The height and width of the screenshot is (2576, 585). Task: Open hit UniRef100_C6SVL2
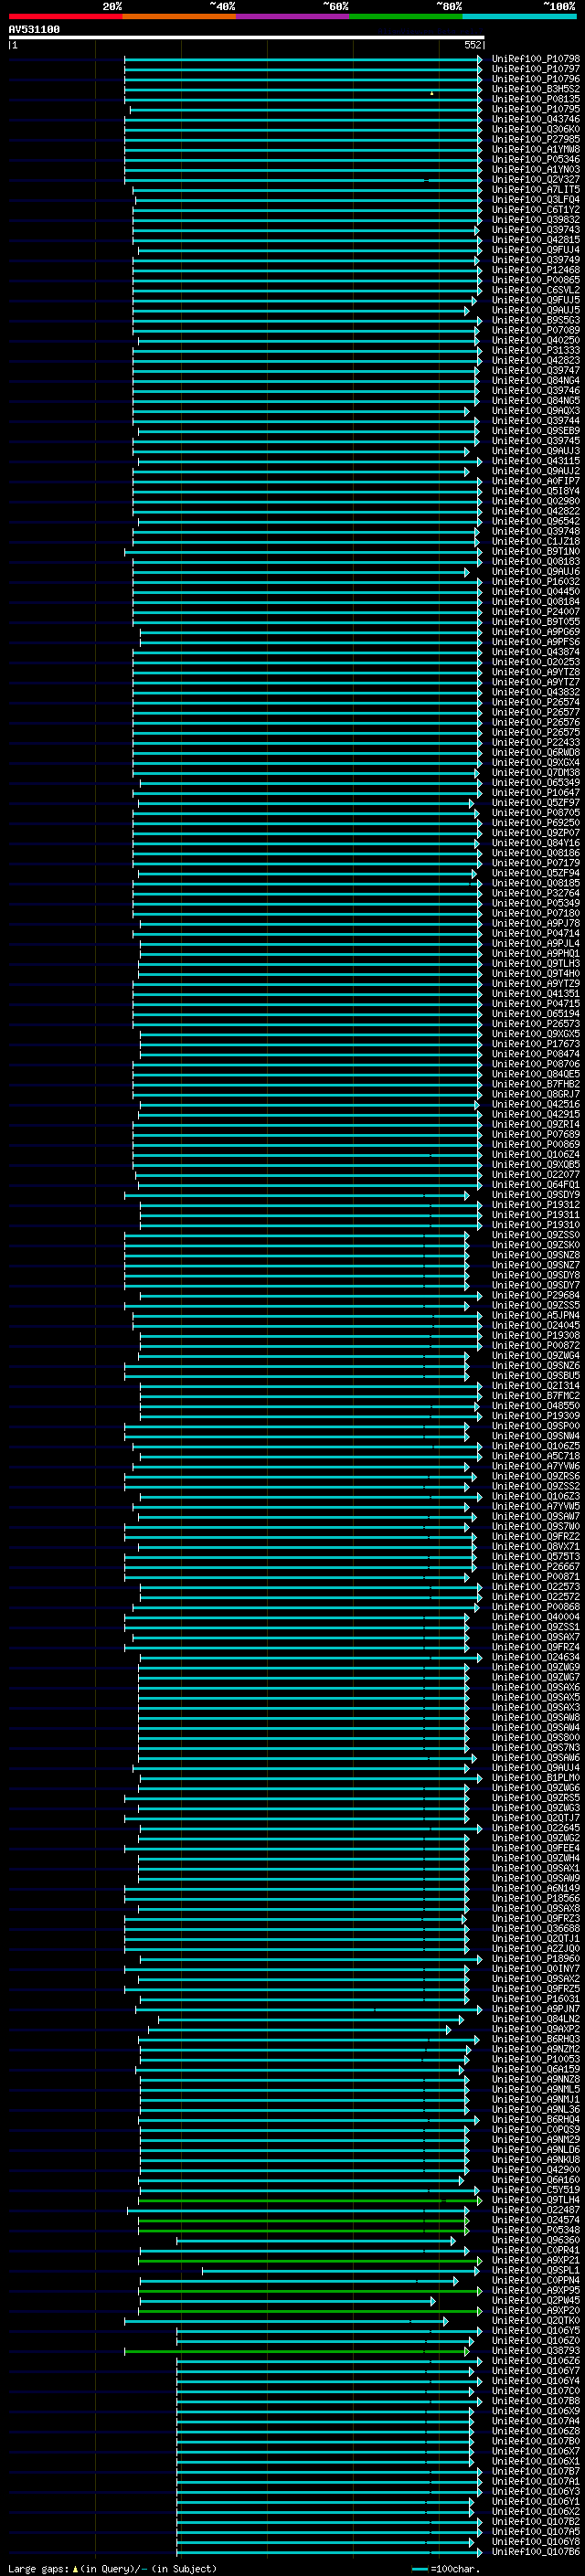click(536, 290)
